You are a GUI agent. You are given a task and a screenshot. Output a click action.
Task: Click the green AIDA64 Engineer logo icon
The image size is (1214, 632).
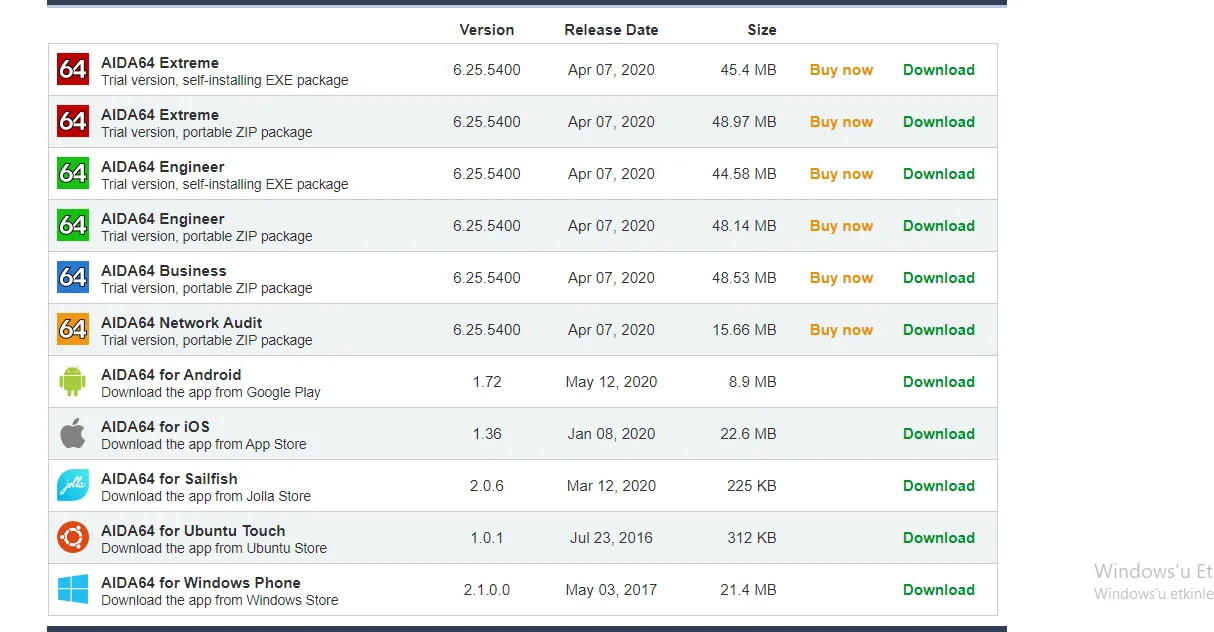click(72, 173)
